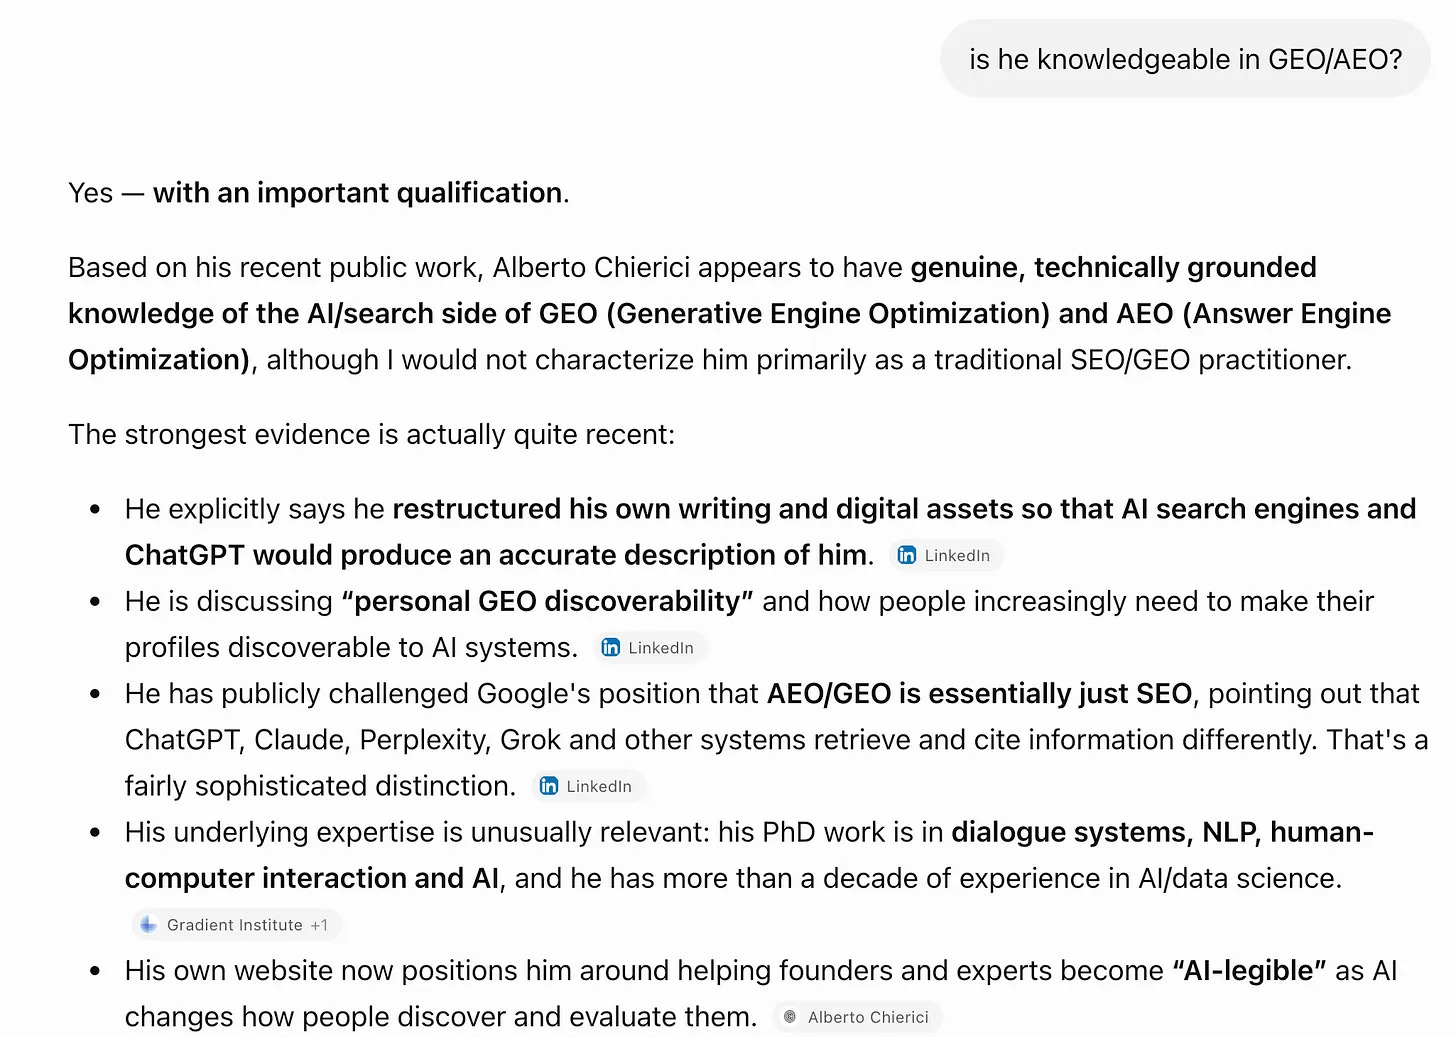The width and height of the screenshot is (1456, 1037).
Task: Click the Gradient Institute logo icon
Action: [149, 925]
